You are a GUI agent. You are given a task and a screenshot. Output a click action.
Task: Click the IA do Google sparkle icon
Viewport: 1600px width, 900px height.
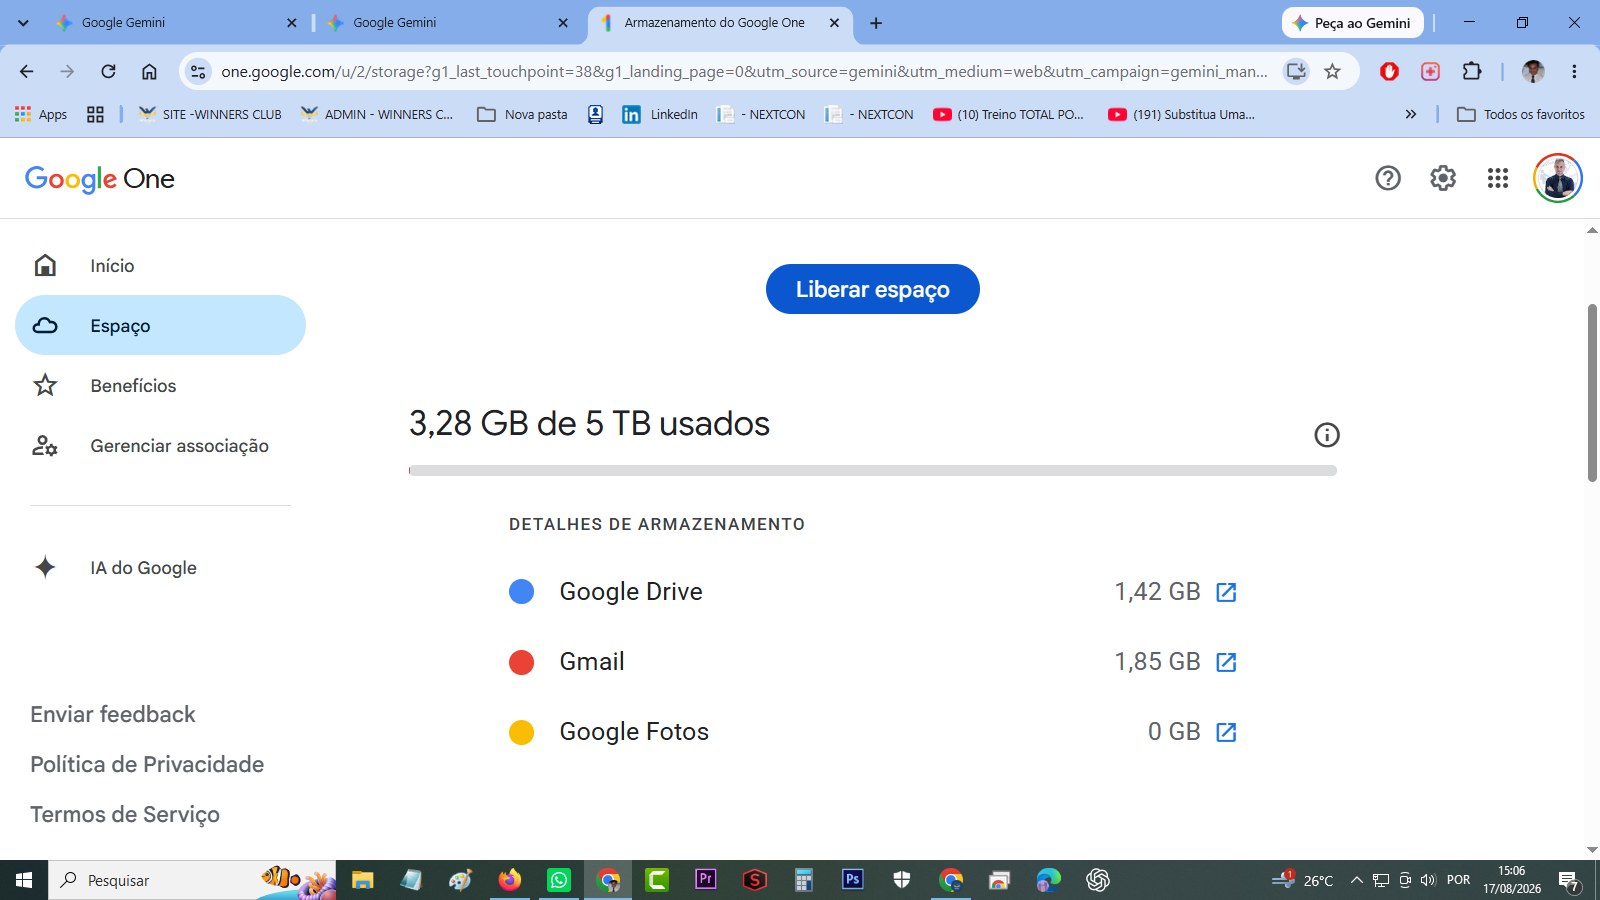(45, 567)
